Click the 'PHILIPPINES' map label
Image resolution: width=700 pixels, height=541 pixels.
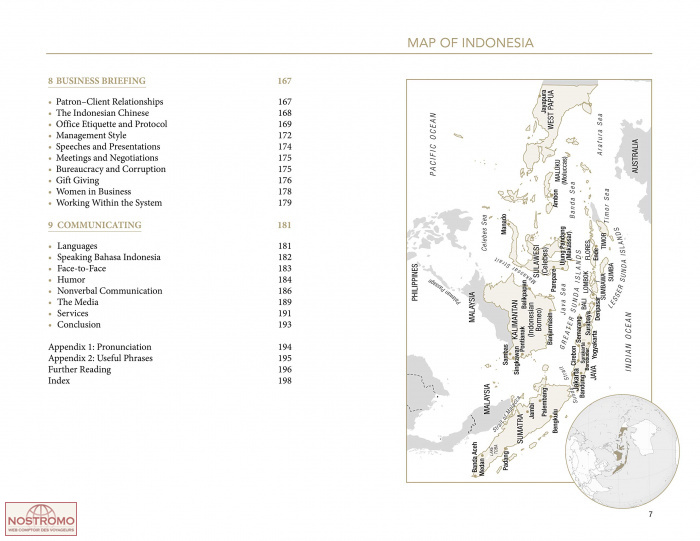pyautogui.click(x=415, y=282)
